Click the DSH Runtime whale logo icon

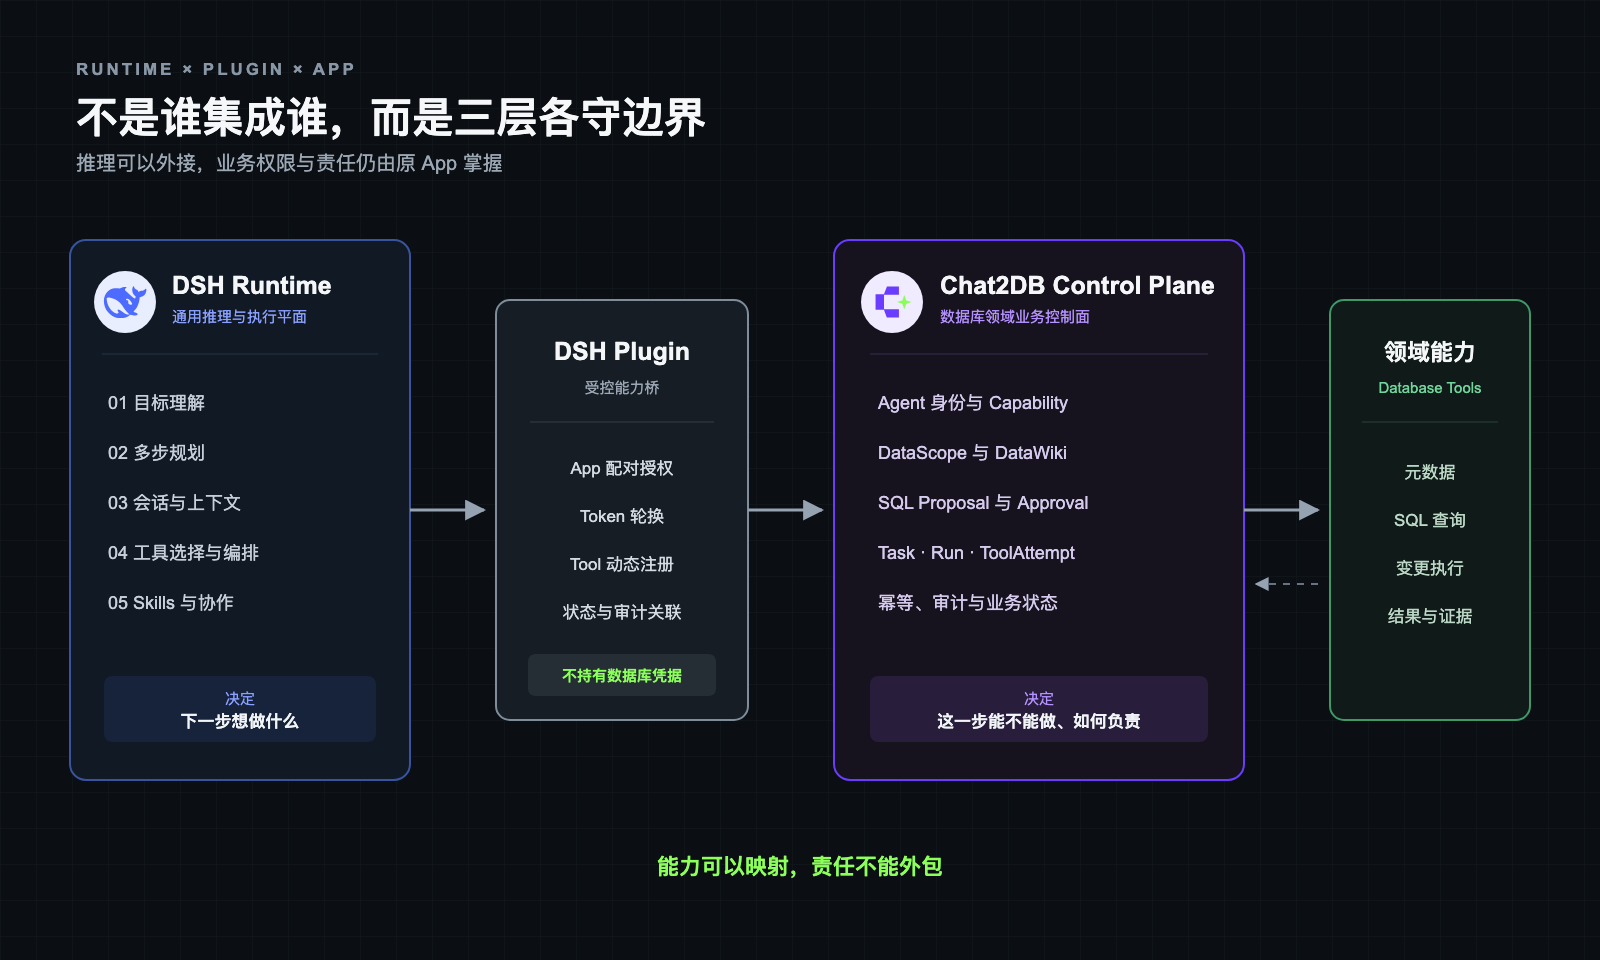tap(125, 302)
